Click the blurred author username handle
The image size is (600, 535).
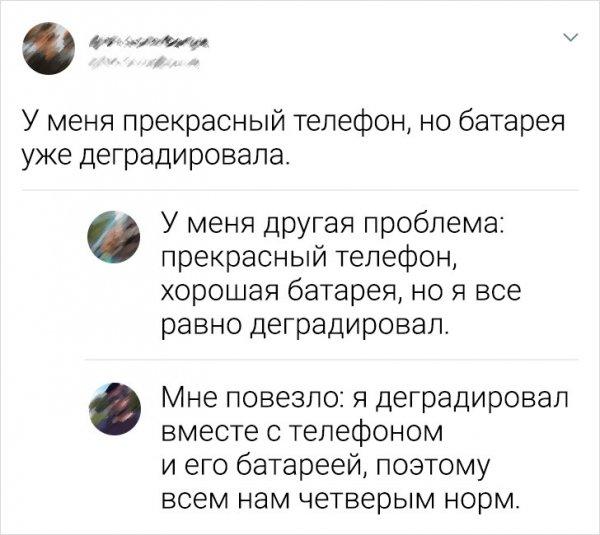pos(144,63)
